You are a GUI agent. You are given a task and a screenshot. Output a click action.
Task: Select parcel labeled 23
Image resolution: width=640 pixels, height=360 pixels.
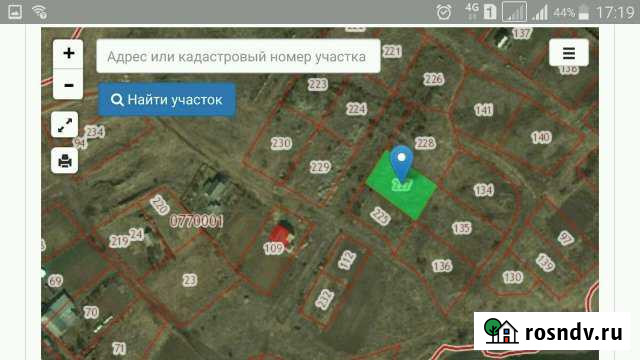189,280
